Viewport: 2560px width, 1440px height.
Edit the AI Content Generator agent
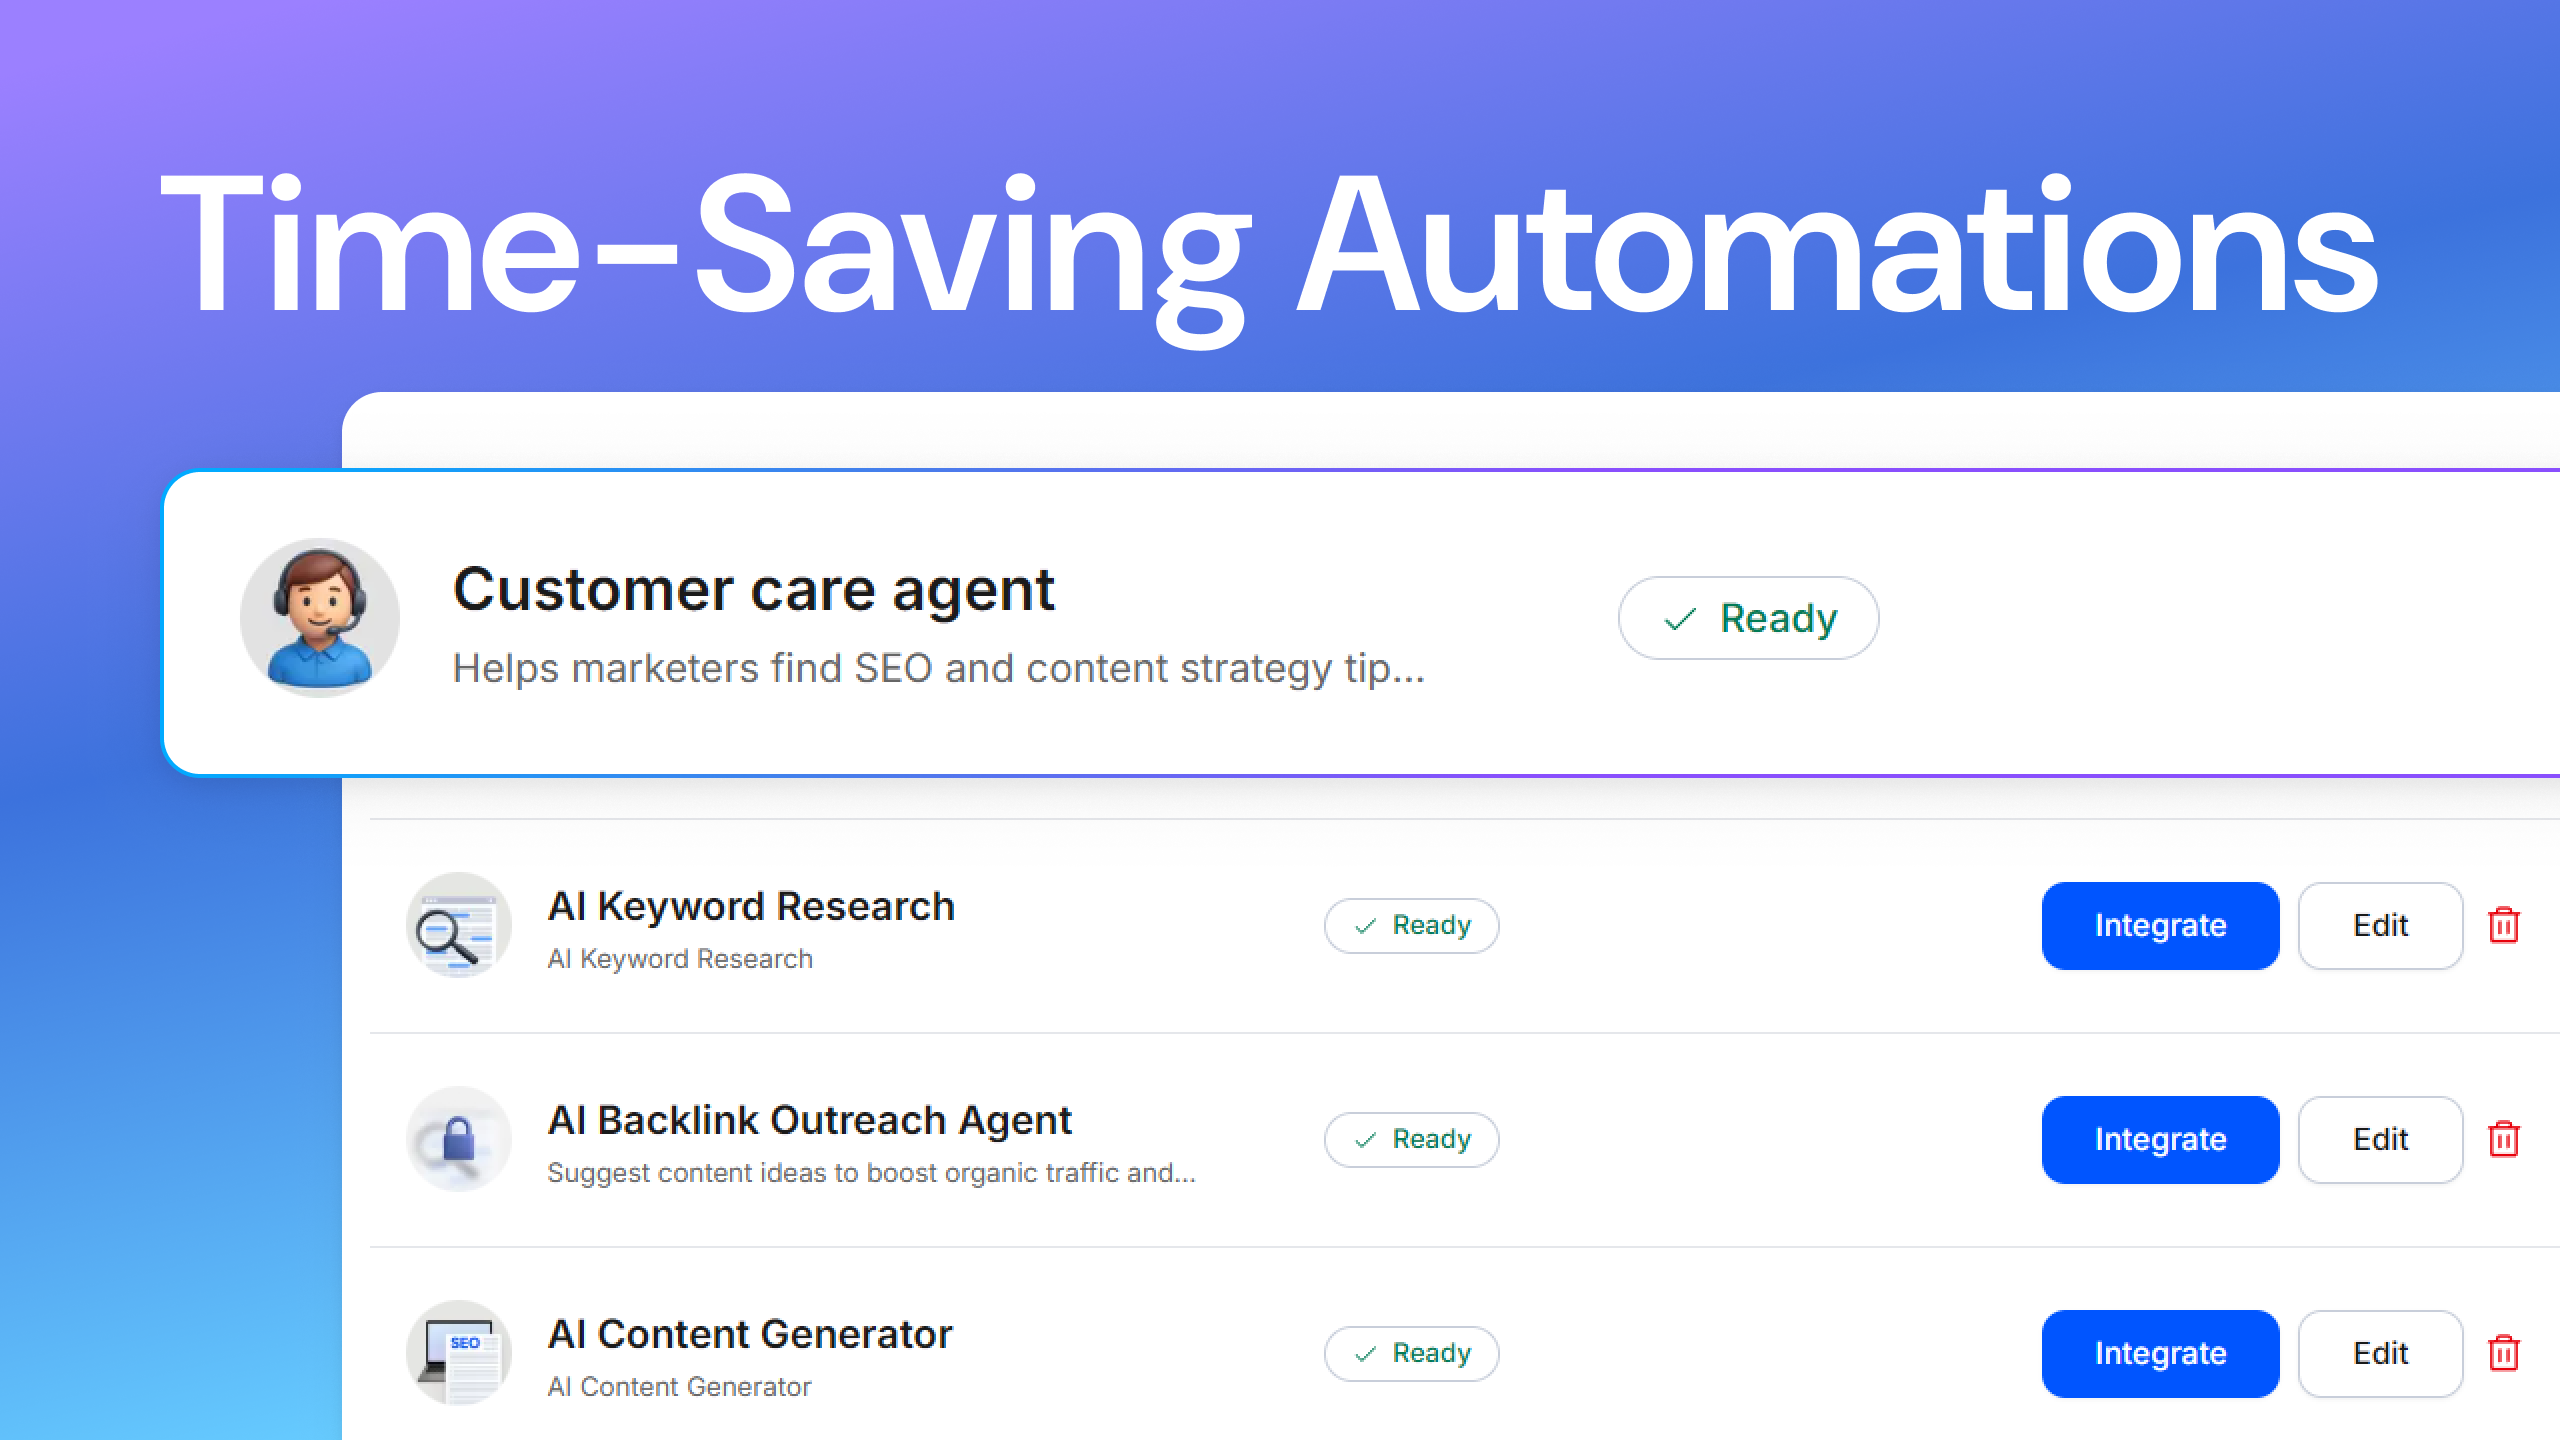pos(2381,1354)
